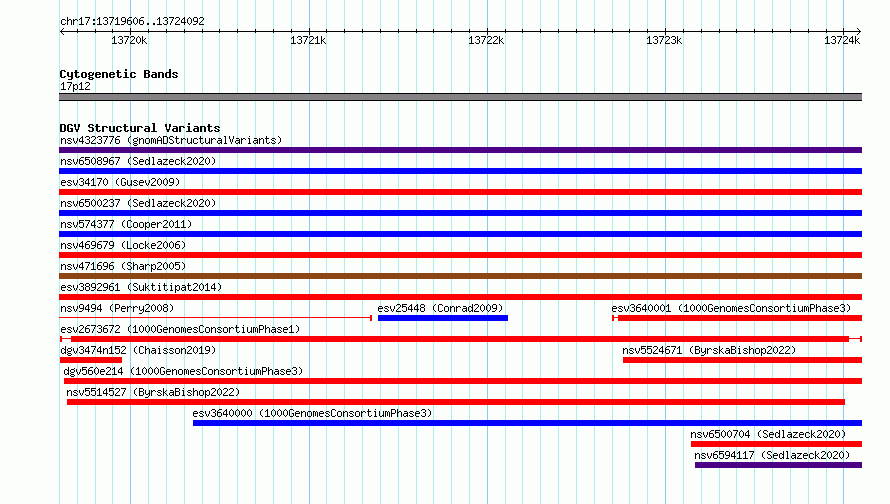Click the 17p12 band label

(x=75, y=86)
